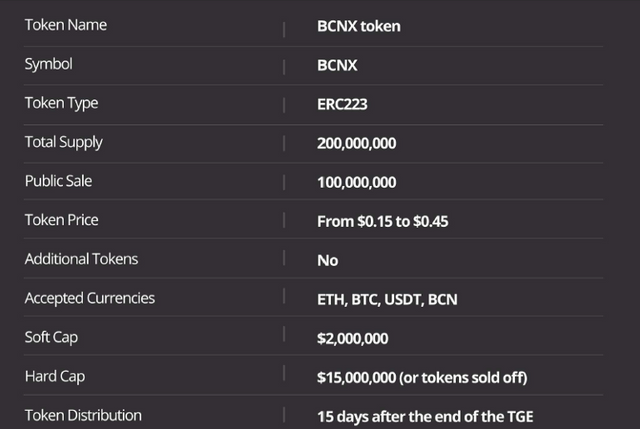Select the ETH, BTC, USDT, BCN value
640x429 pixels.
(x=386, y=299)
